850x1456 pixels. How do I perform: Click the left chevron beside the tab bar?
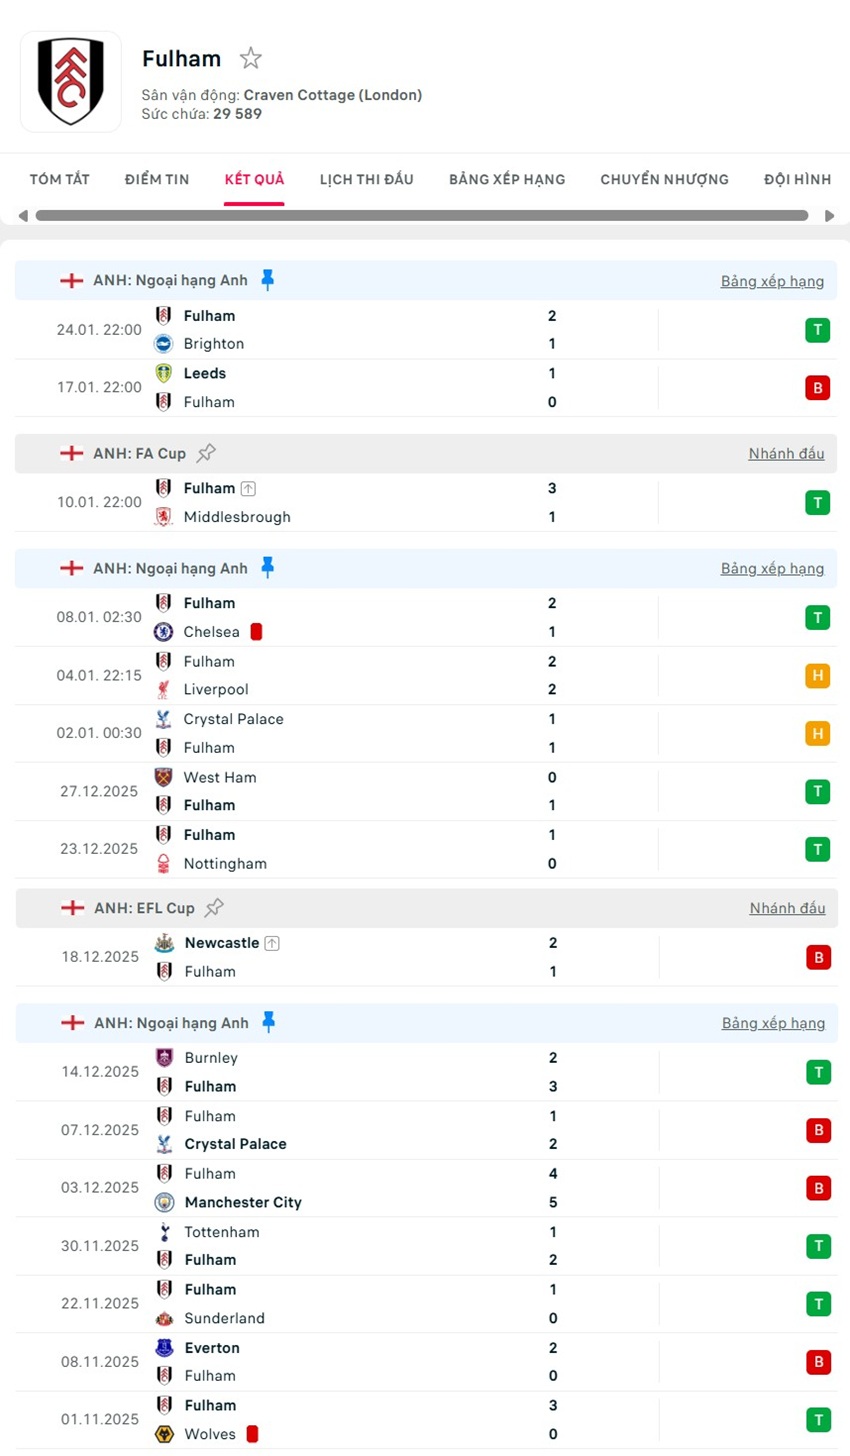tap(20, 215)
